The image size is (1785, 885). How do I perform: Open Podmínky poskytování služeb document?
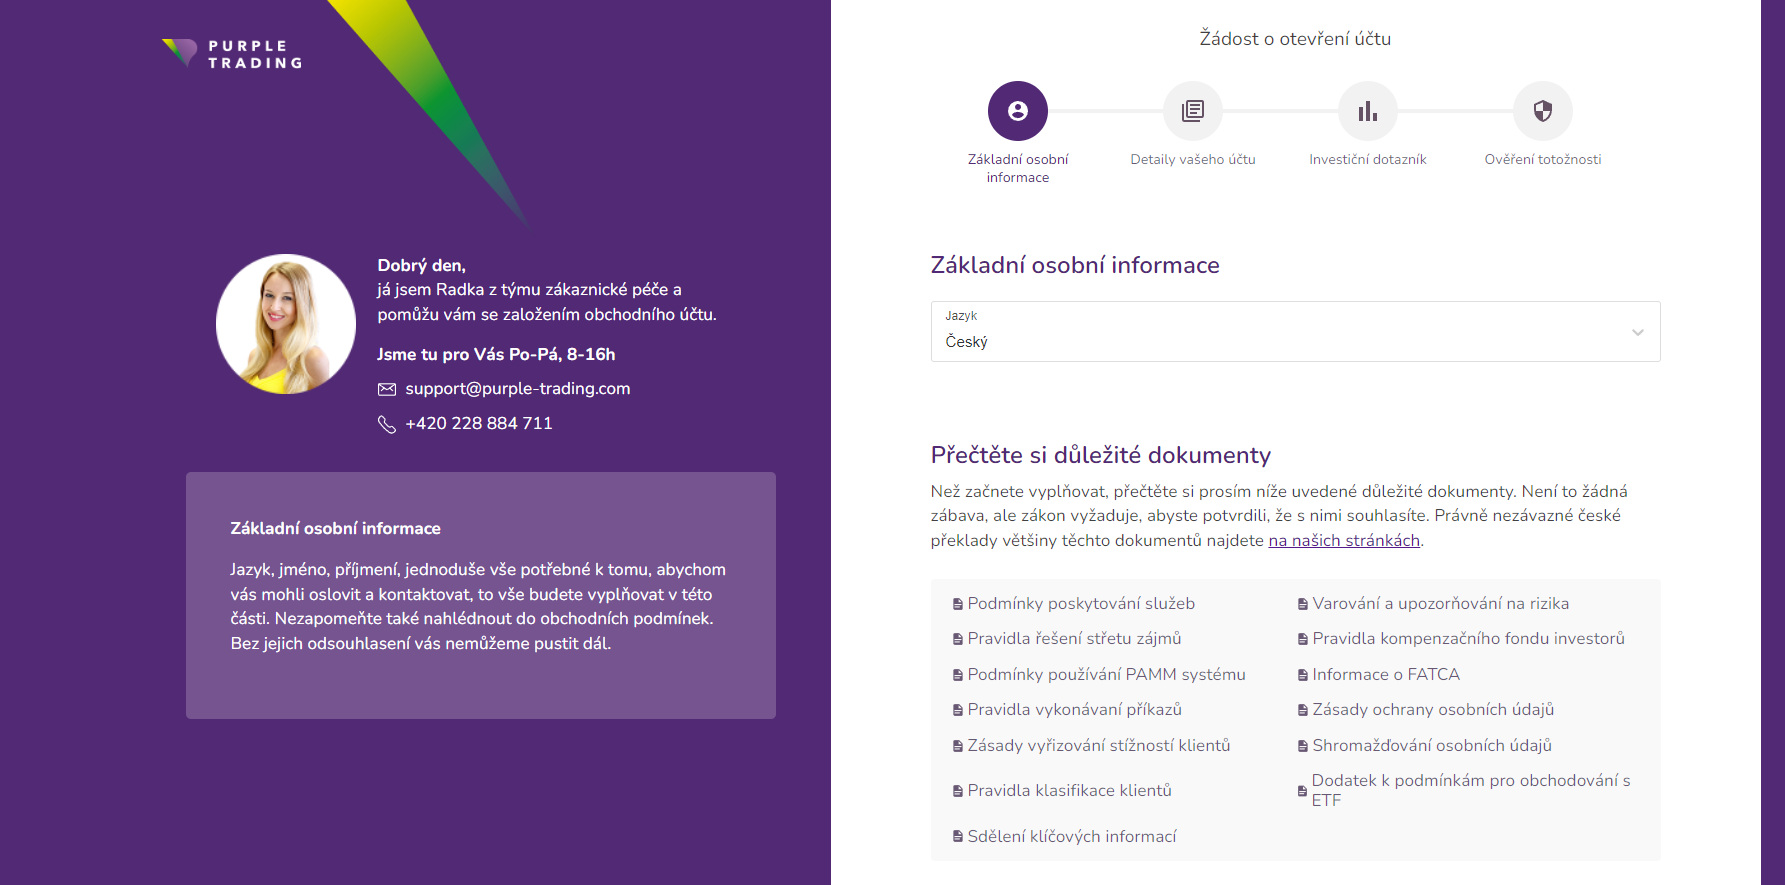tap(1080, 604)
